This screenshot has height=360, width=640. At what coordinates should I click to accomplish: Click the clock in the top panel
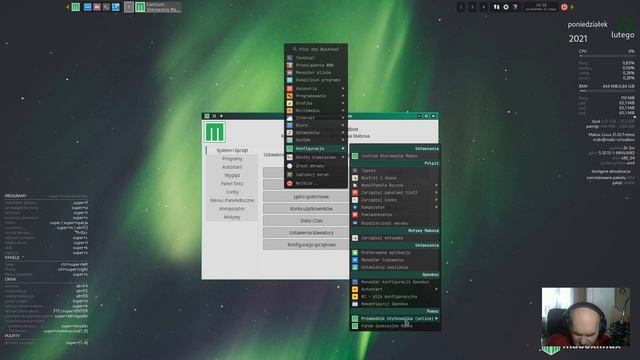[541, 7]
